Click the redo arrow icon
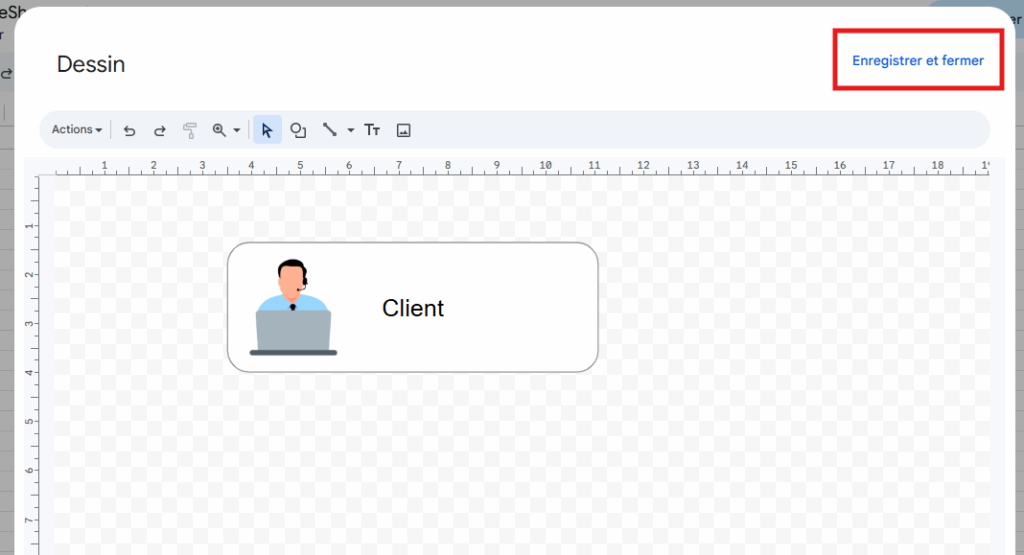 [x=159, y=131]
